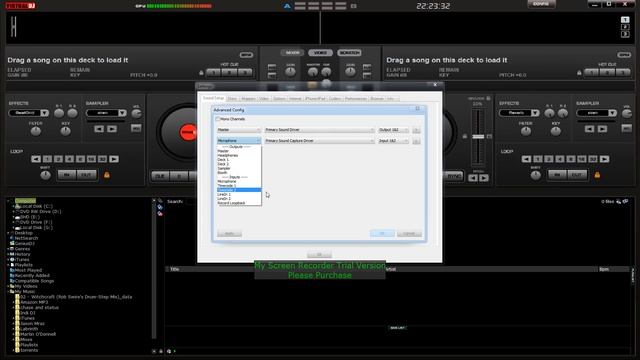Switch to the Performances settings tab
Screen dimensions: 640x360
tap(356, 99)
